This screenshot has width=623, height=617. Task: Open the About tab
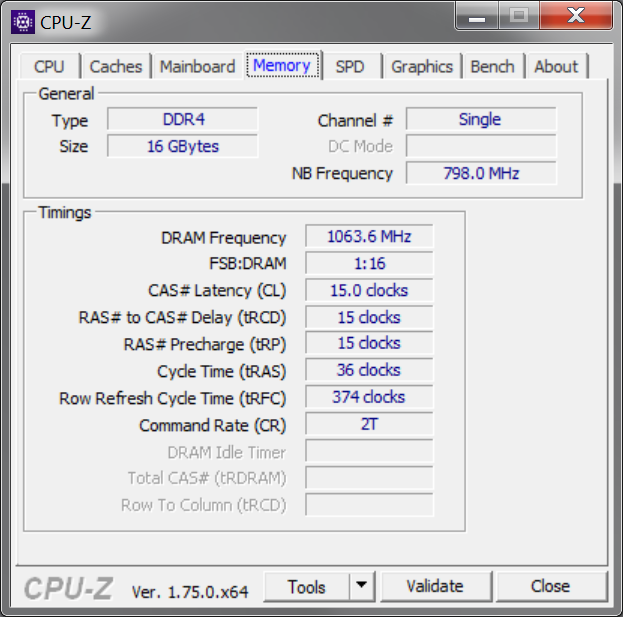point(556,66)
